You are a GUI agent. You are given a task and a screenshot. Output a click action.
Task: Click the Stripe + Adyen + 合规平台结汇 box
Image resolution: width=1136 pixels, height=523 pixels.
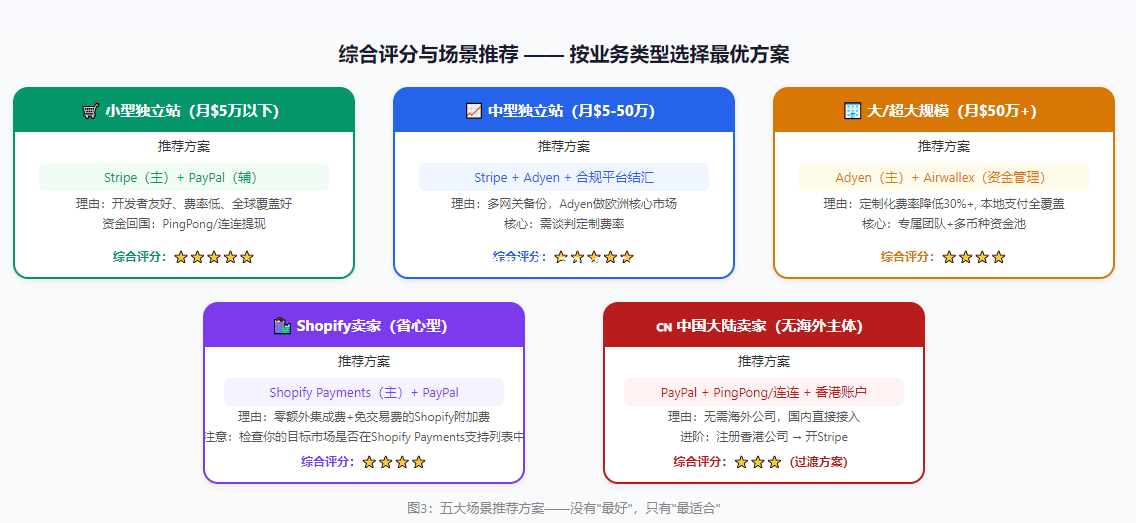pyautogui.click(x=564, y=177)
